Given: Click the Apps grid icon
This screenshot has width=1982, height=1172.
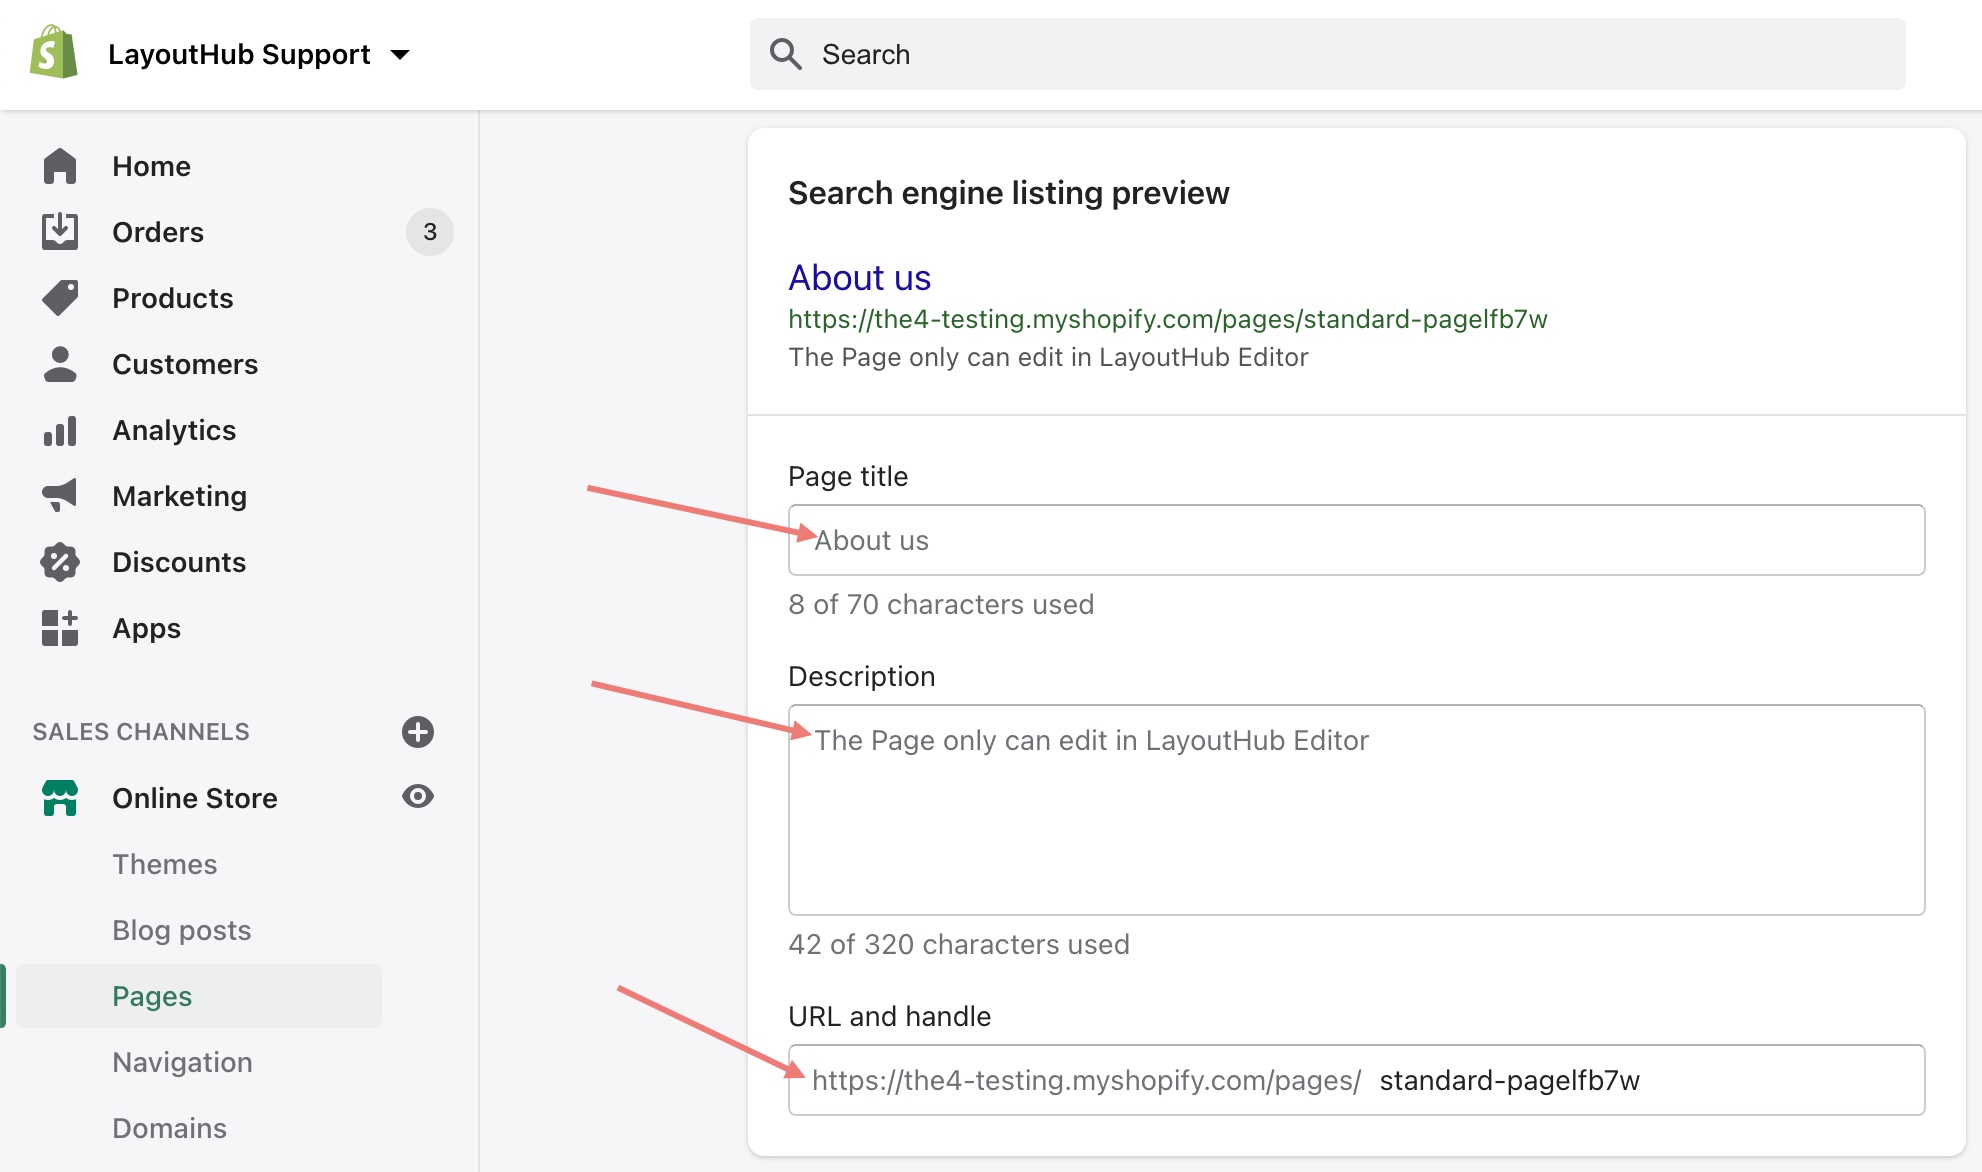Looking at the screenshot, I should click(60, 628).
